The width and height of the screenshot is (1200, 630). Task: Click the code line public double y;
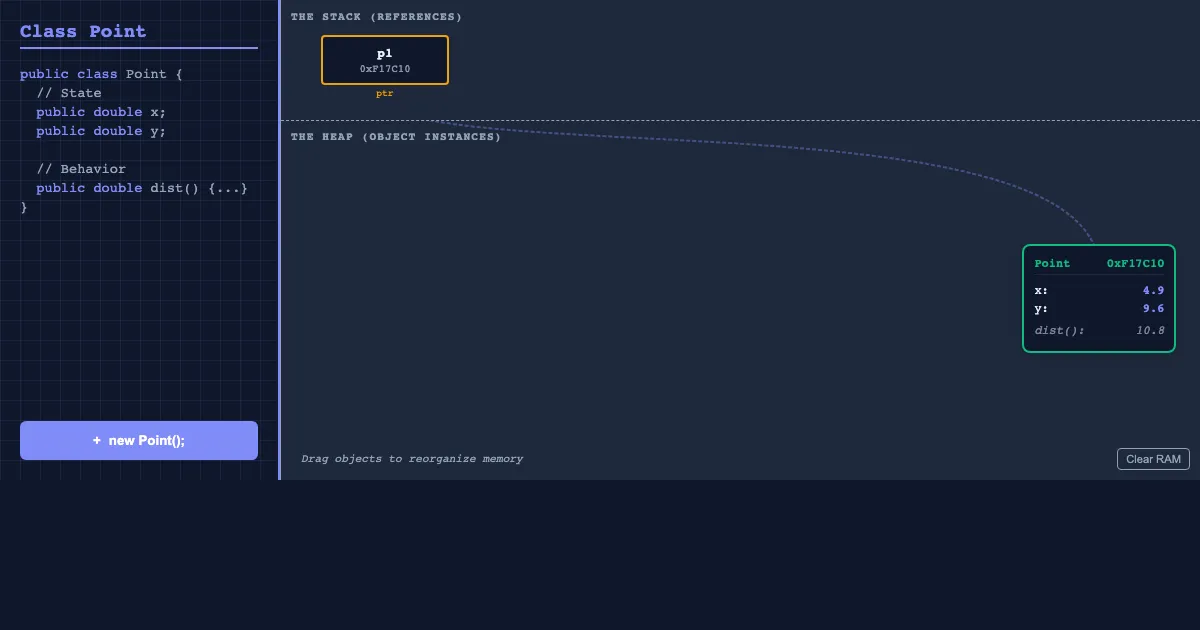(101, 131)
